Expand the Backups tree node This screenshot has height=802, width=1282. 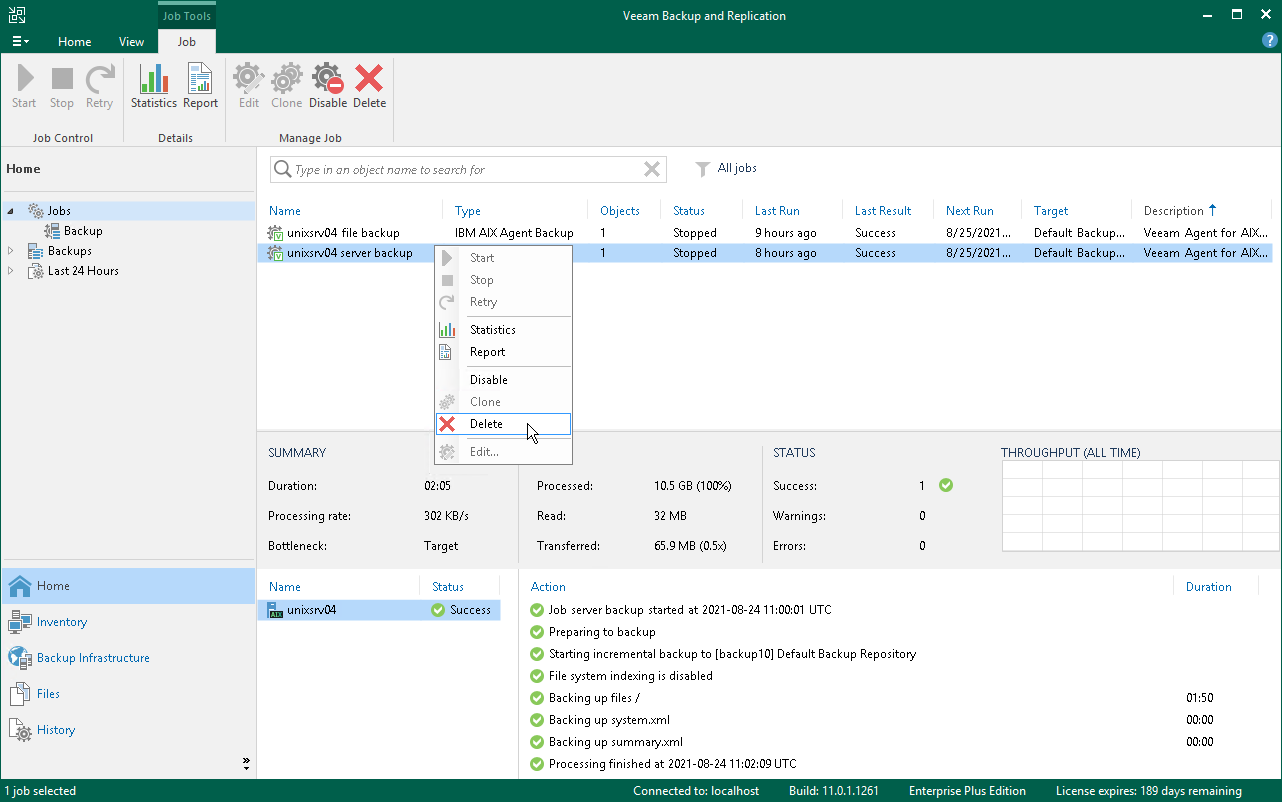[11, 251]
